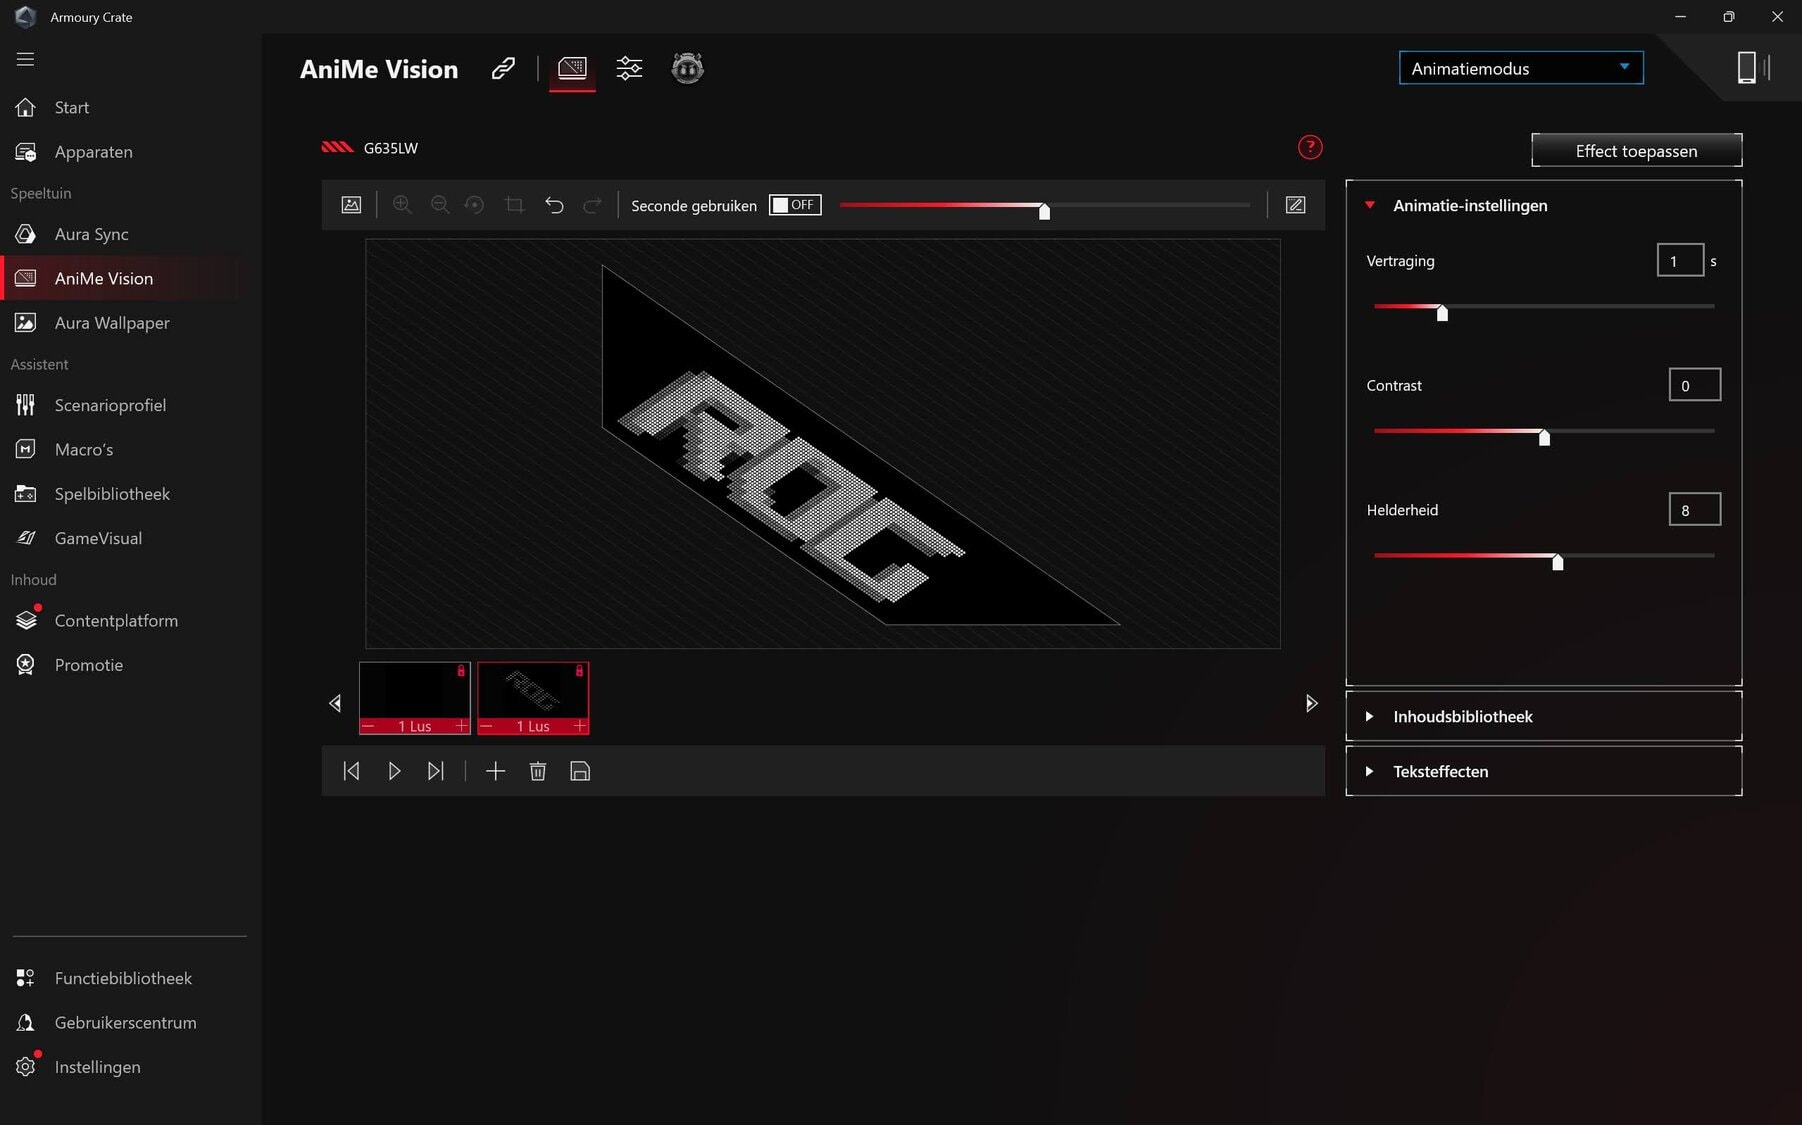Click the Vertraging slider handle
1802x1125 pixels.
click(1442, 313)
